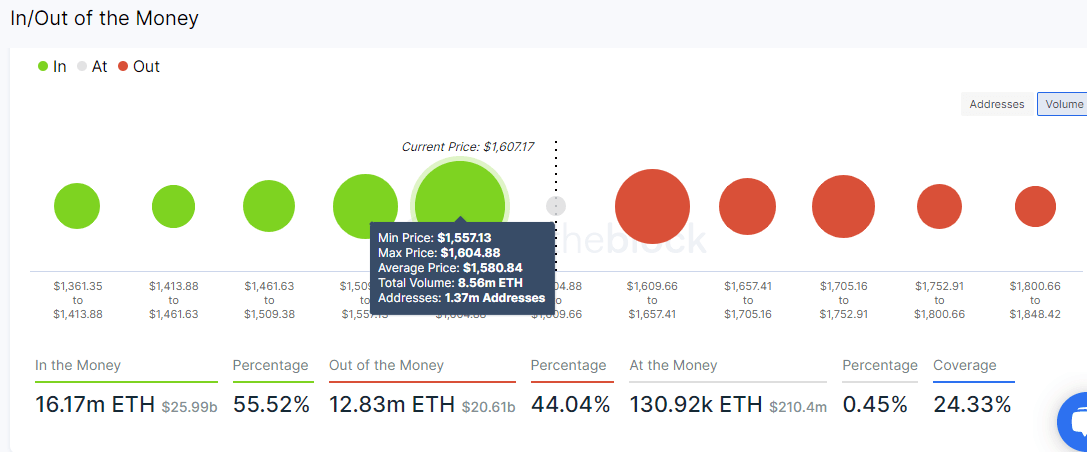Click the small gray At the Money bubble
The image size is (1087, 452).
[x=556, y=206]
